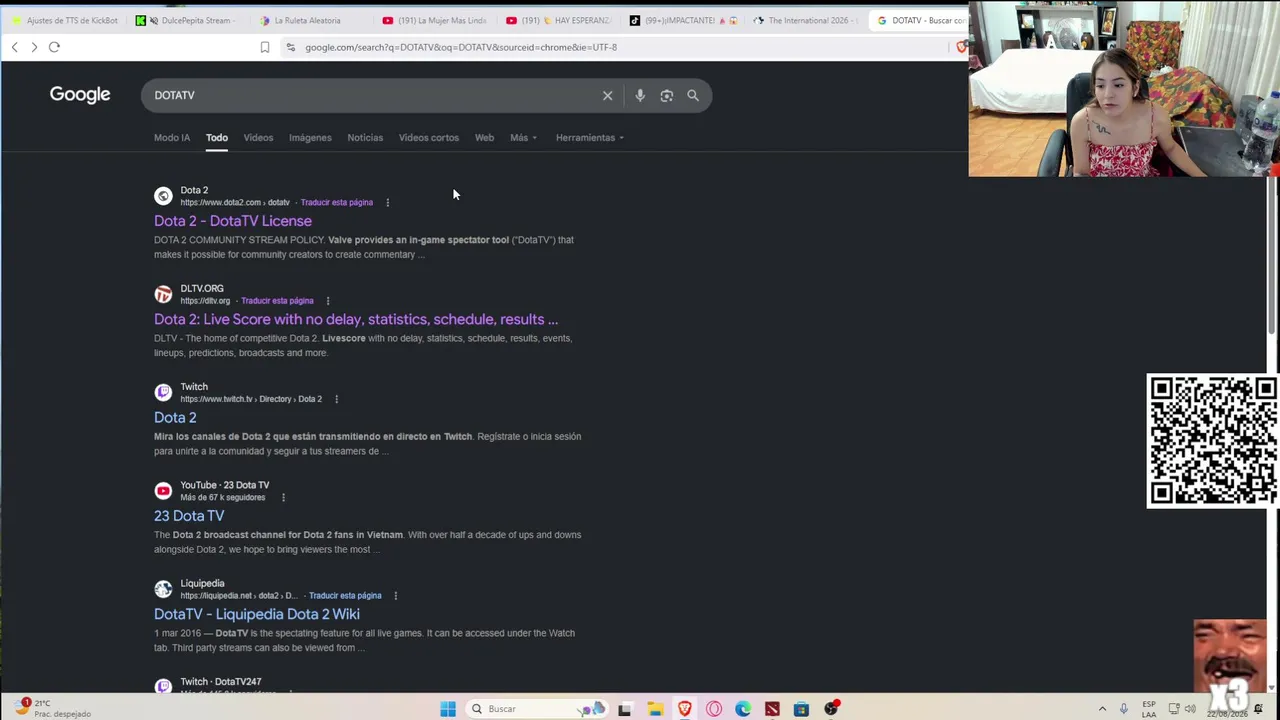Switch to the Modo IA tab
The width and height of the screenshot is (1280, 720).
pyautogui.click(x=172, y=138)
